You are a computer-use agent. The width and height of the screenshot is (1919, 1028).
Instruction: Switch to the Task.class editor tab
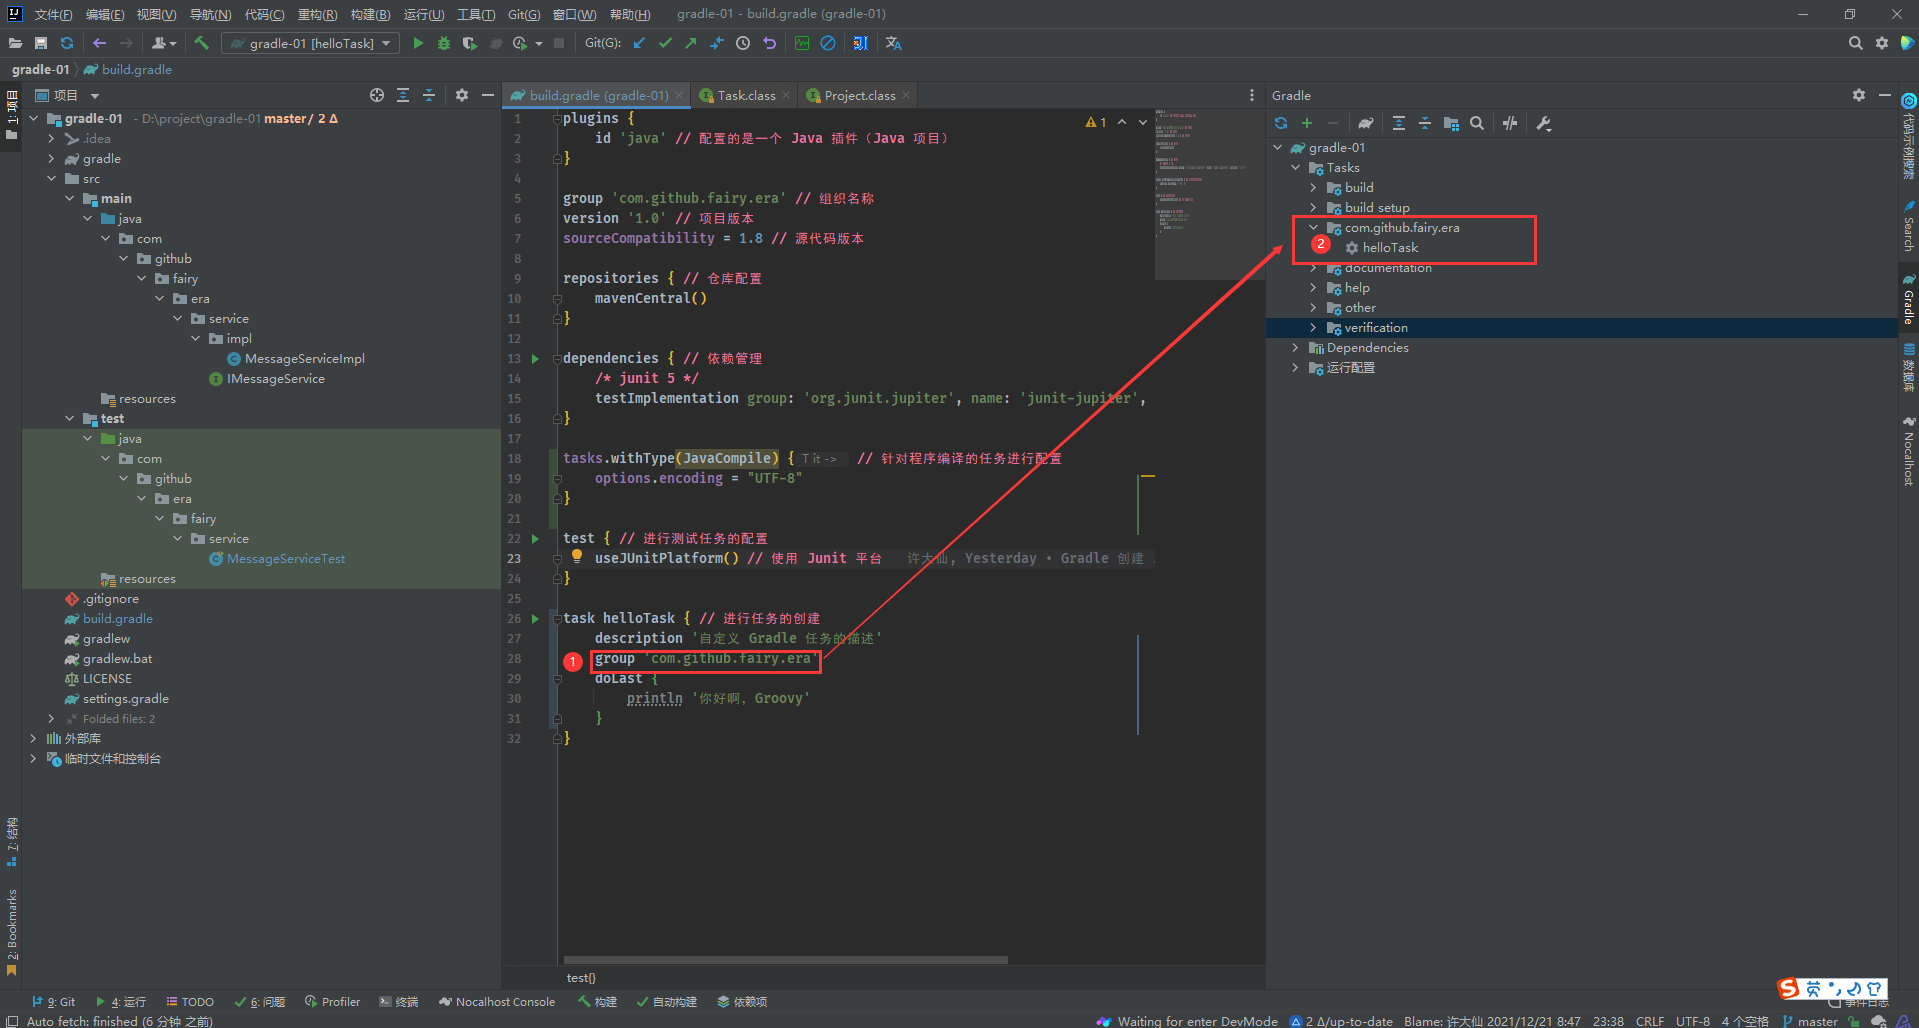click(x=746, y=95)
